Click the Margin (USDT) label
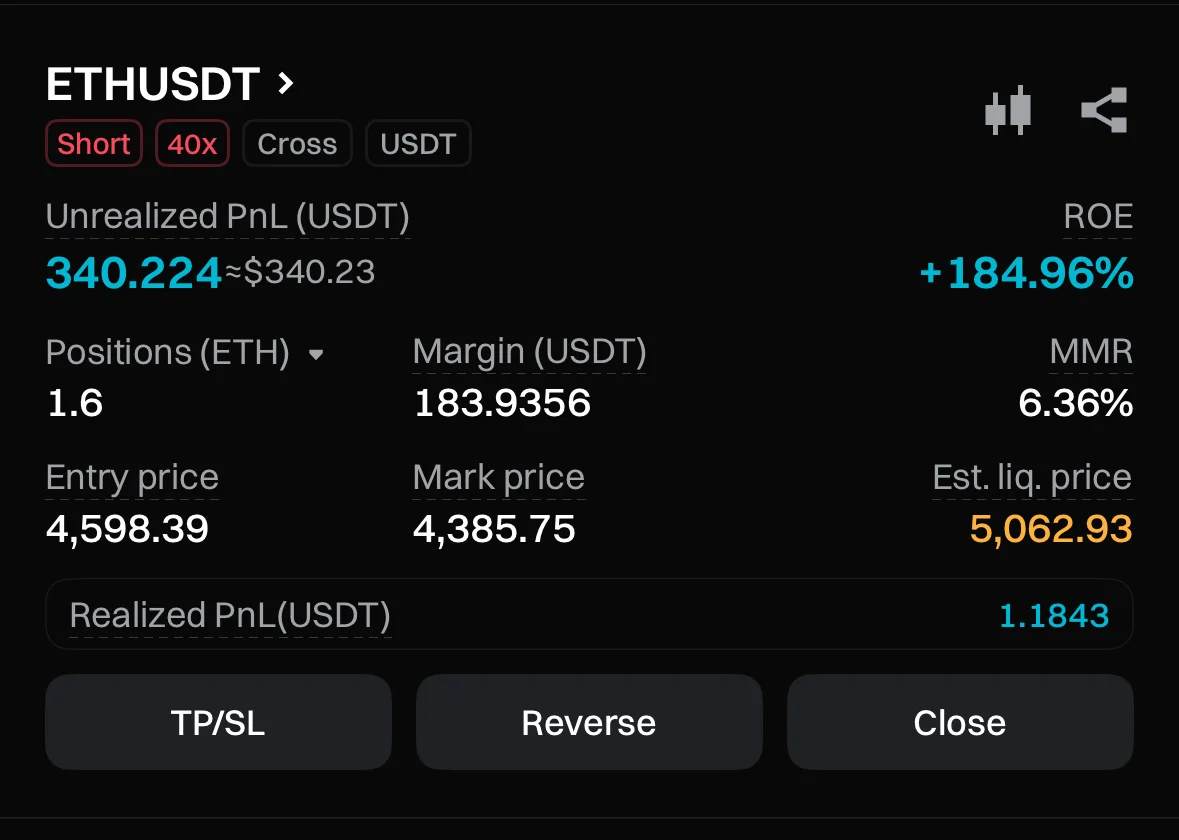 (529, 352)
